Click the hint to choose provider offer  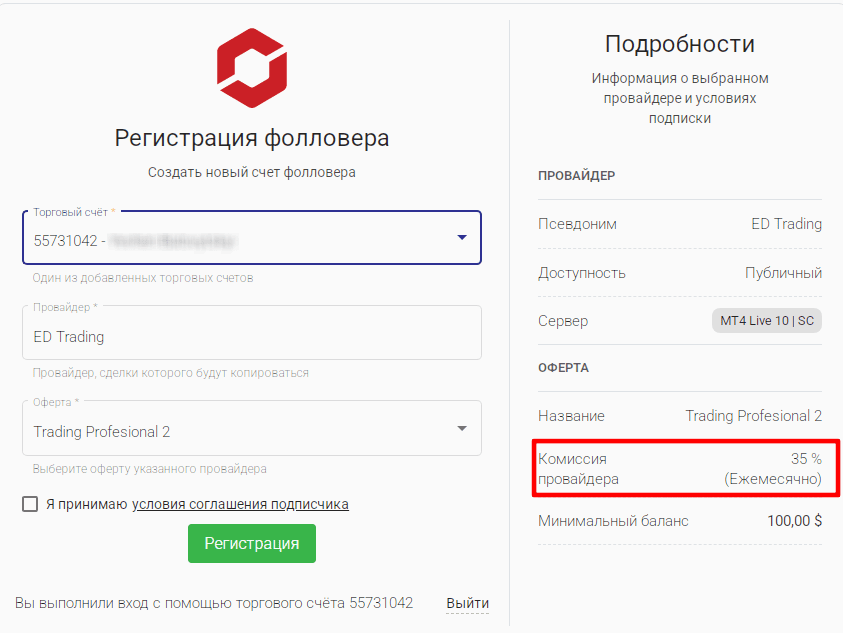149,469
